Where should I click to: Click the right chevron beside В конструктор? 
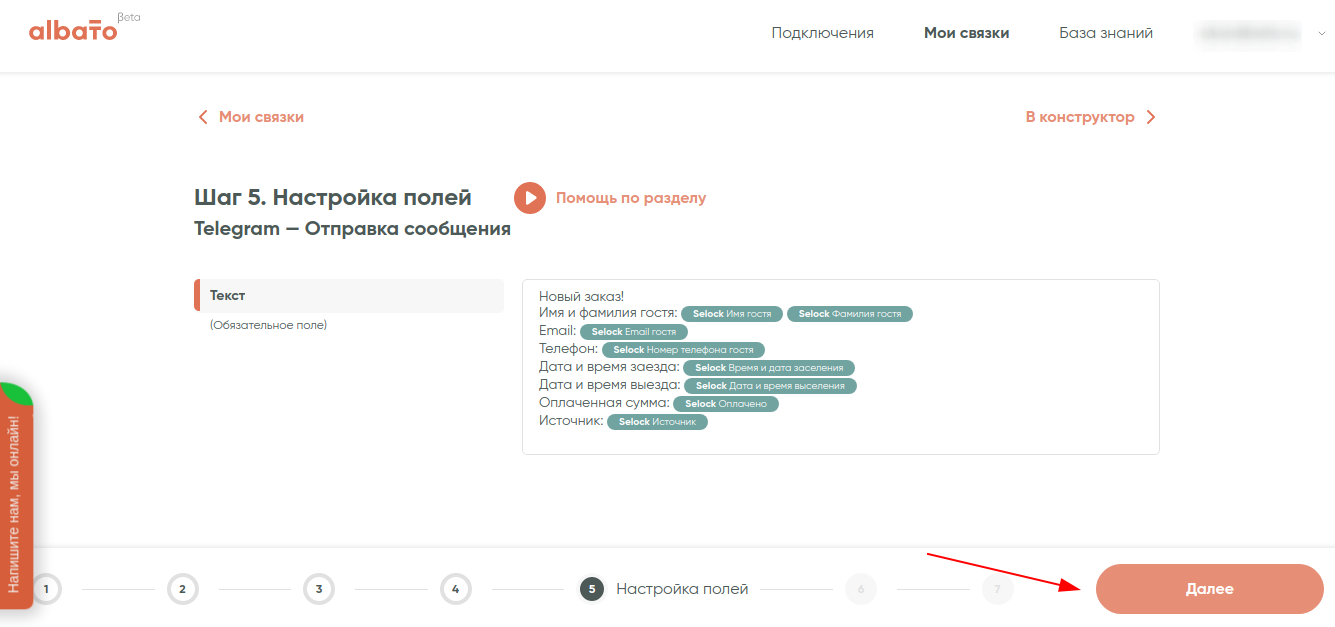[x=1151, y=117]
